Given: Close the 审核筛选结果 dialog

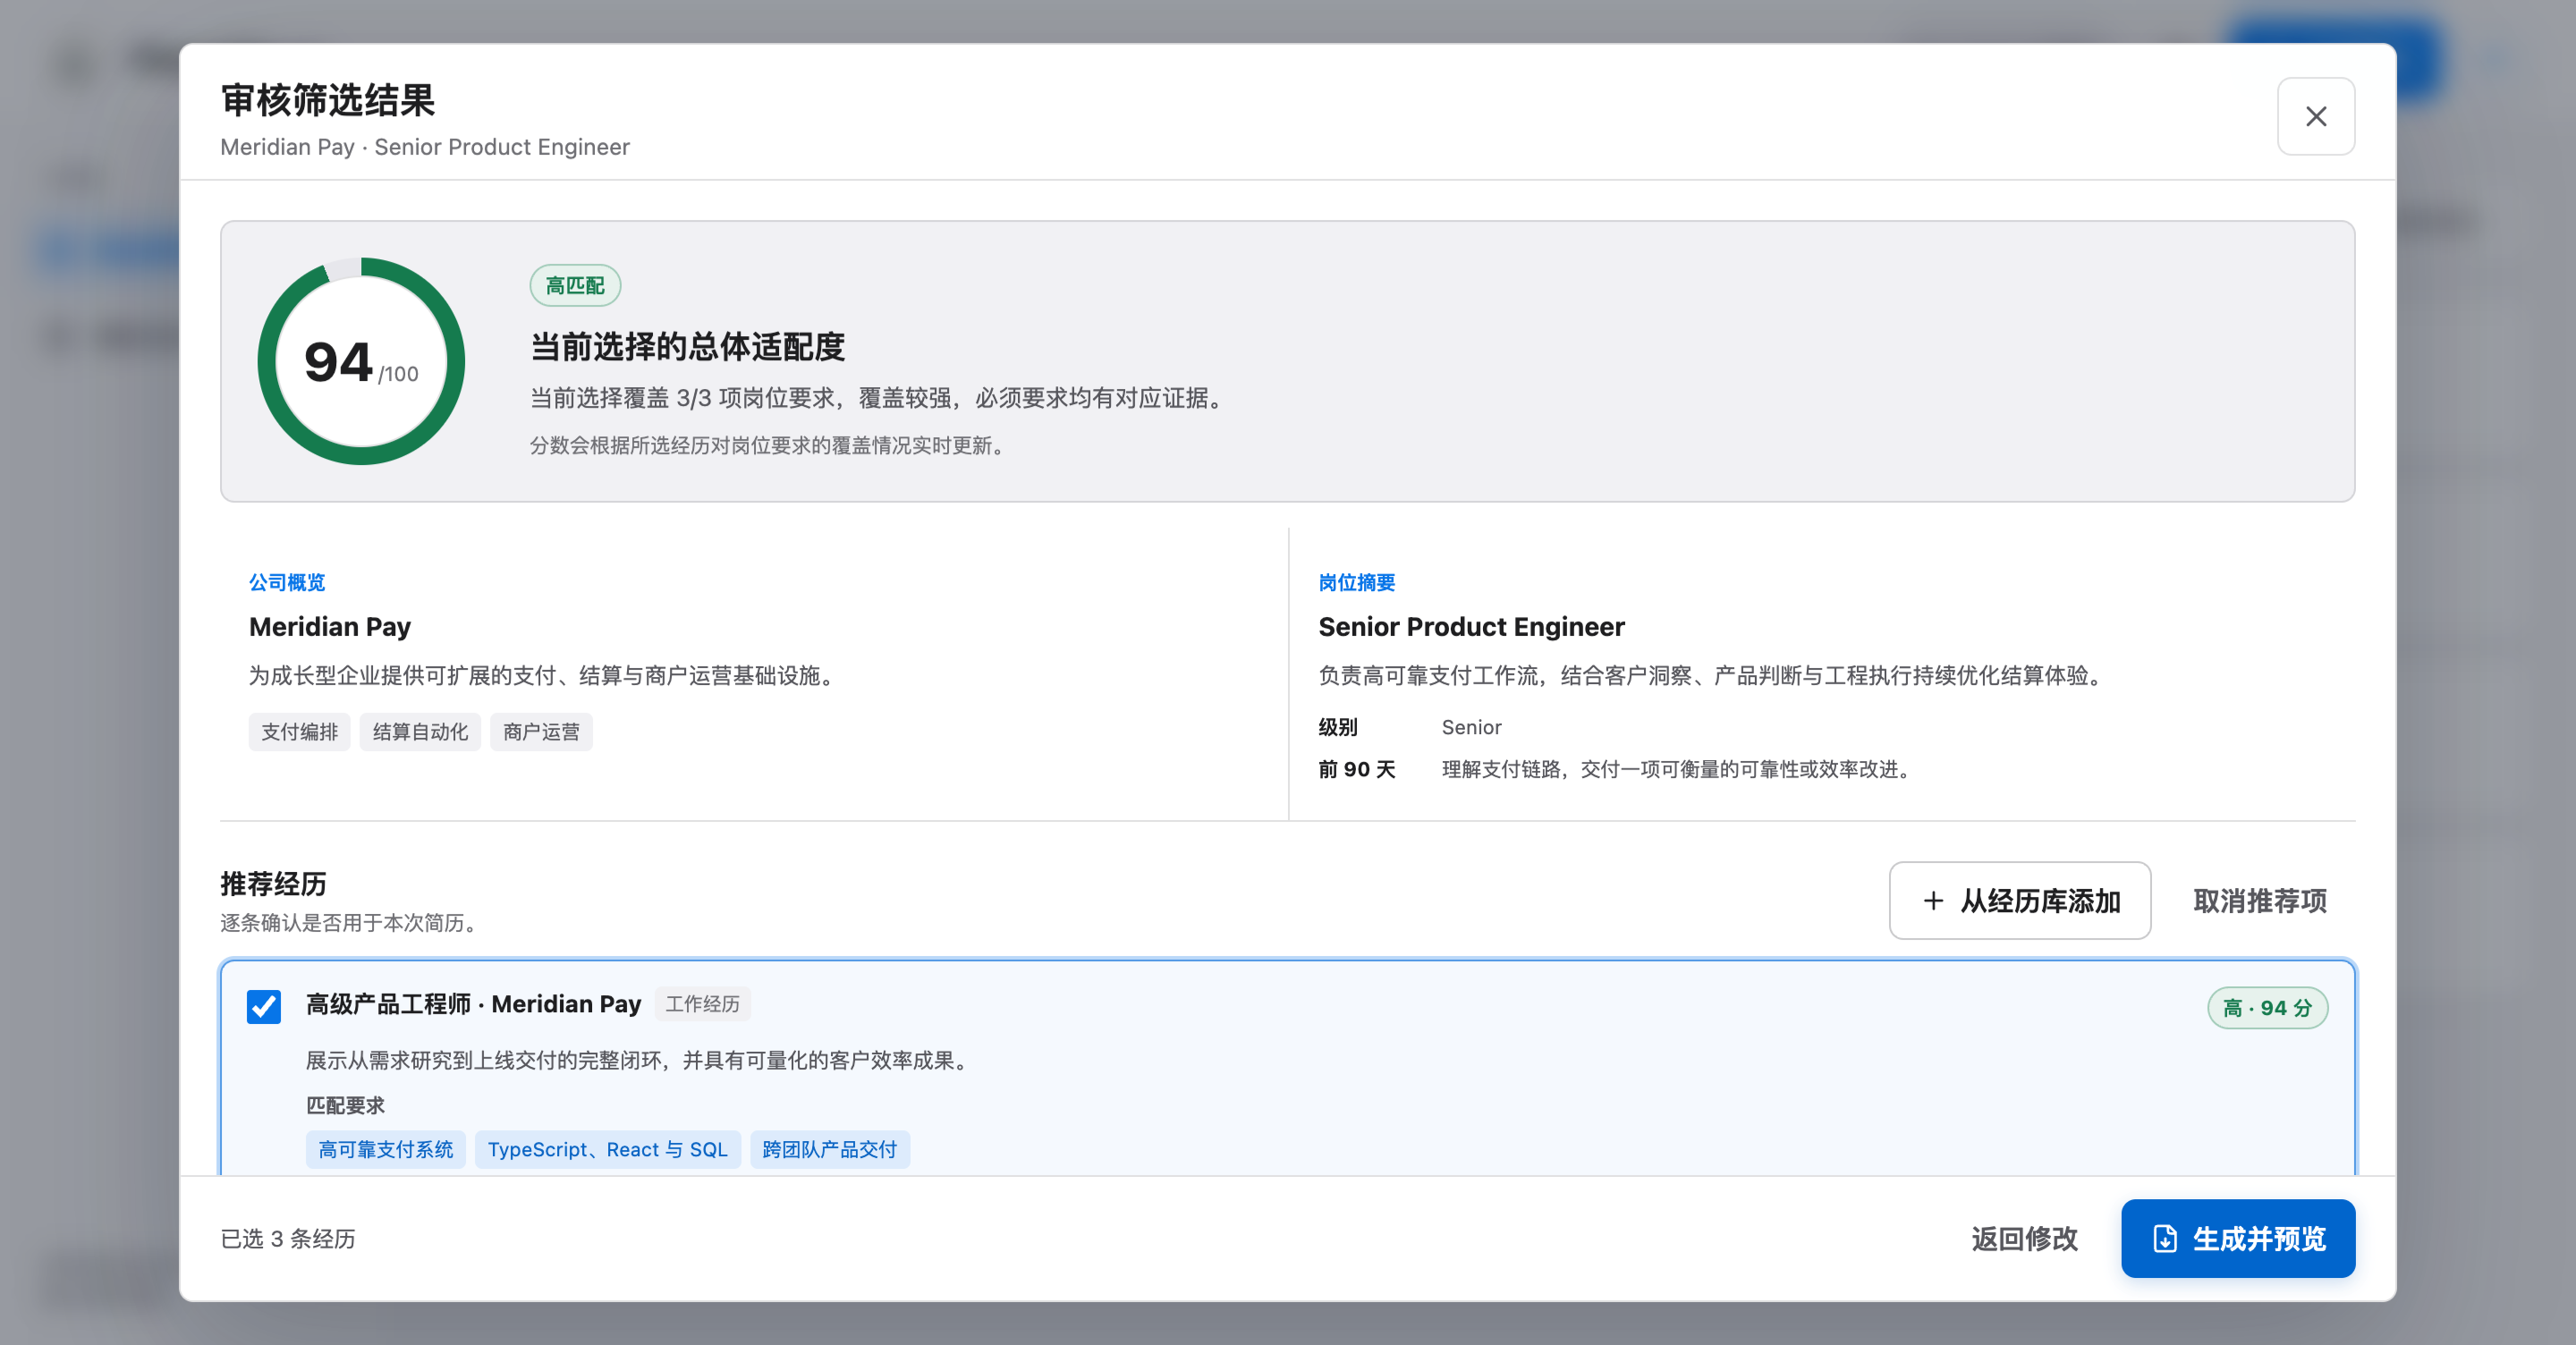Looking at the screenshot, I should 2315,116.
